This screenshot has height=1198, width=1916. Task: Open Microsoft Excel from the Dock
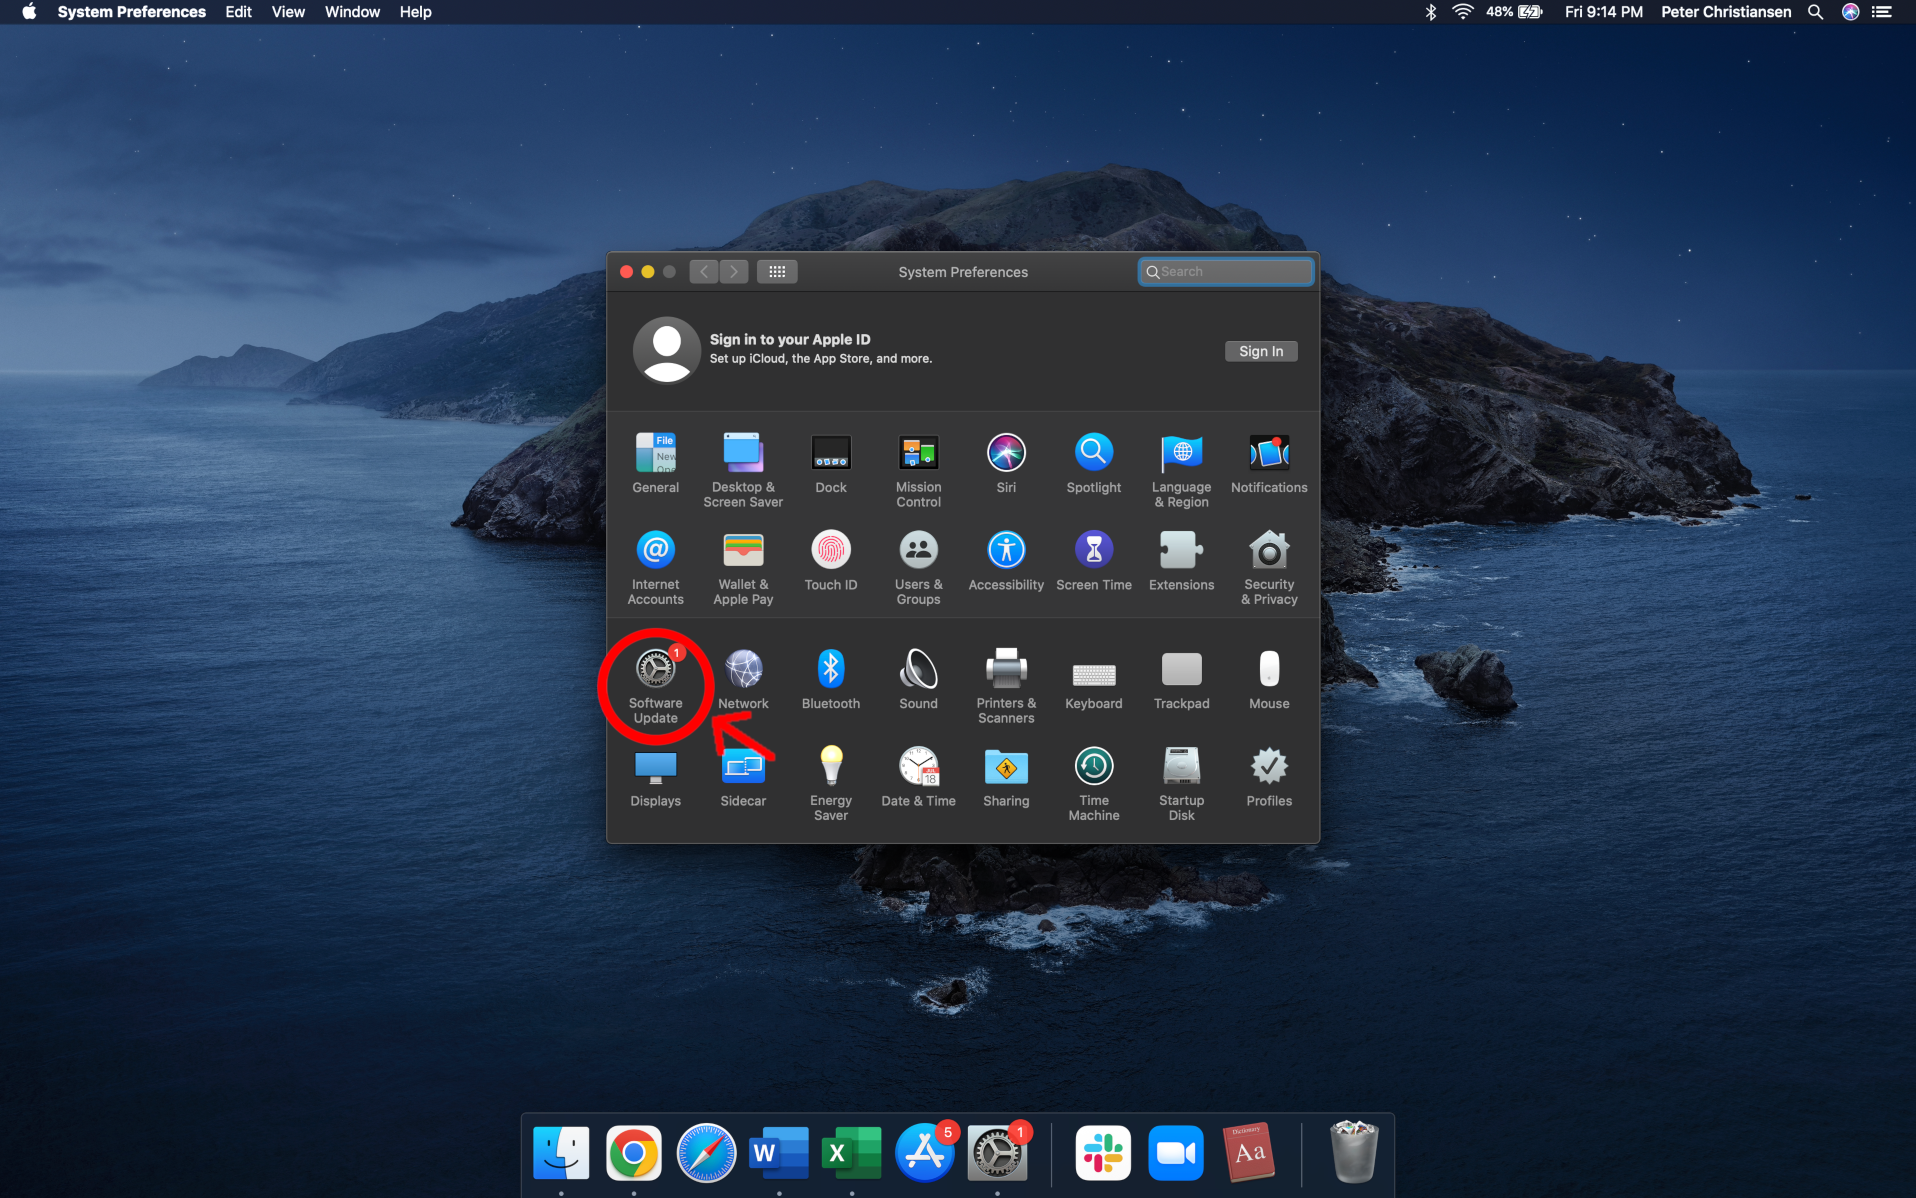851,1153
